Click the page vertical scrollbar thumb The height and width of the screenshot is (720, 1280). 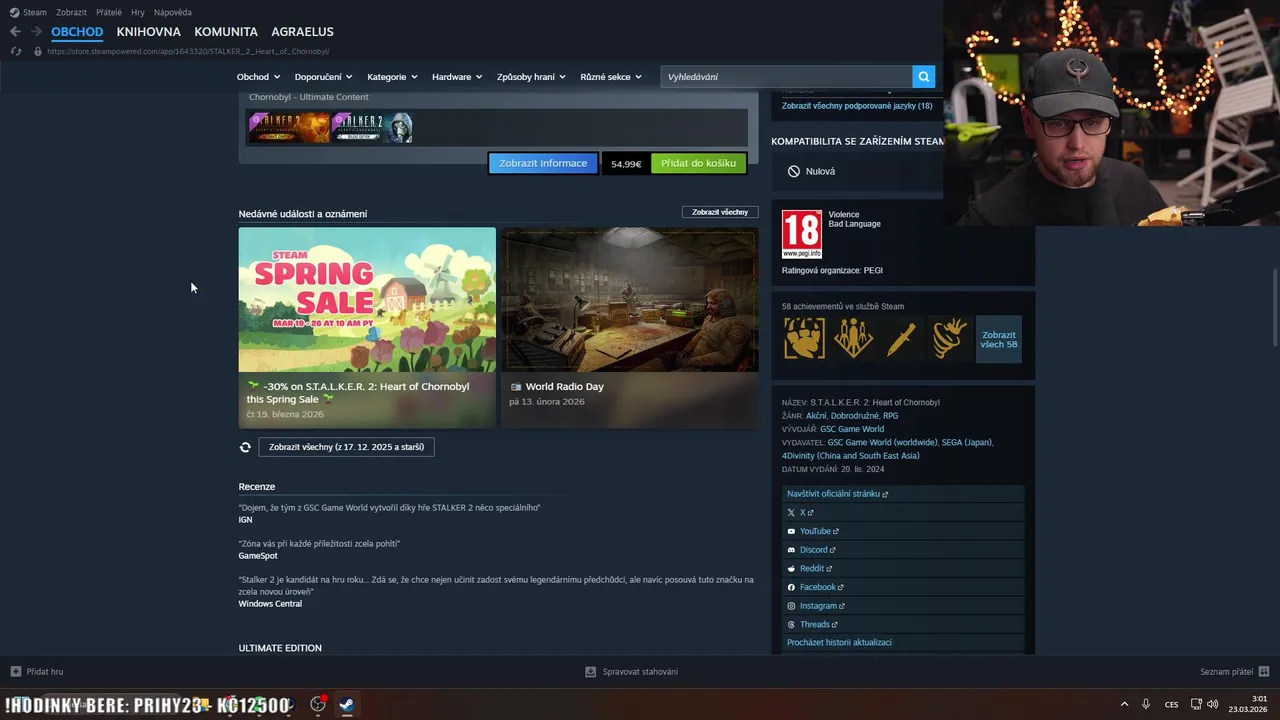1274,307
